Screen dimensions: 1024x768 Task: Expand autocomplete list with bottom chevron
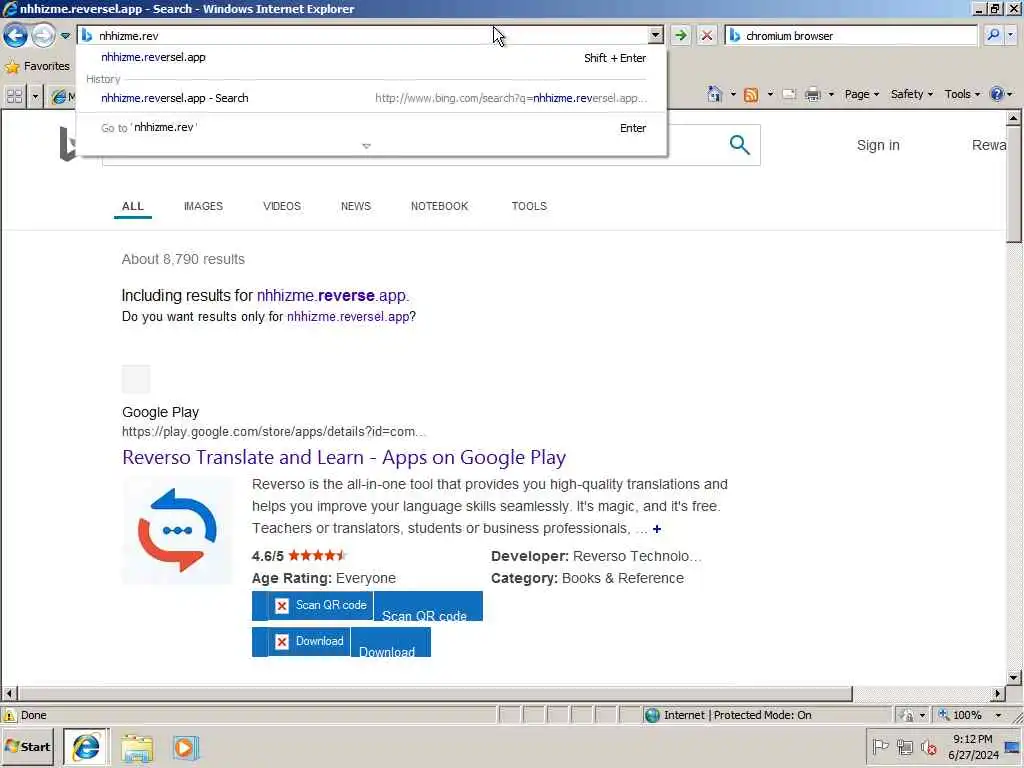[366, 146]
